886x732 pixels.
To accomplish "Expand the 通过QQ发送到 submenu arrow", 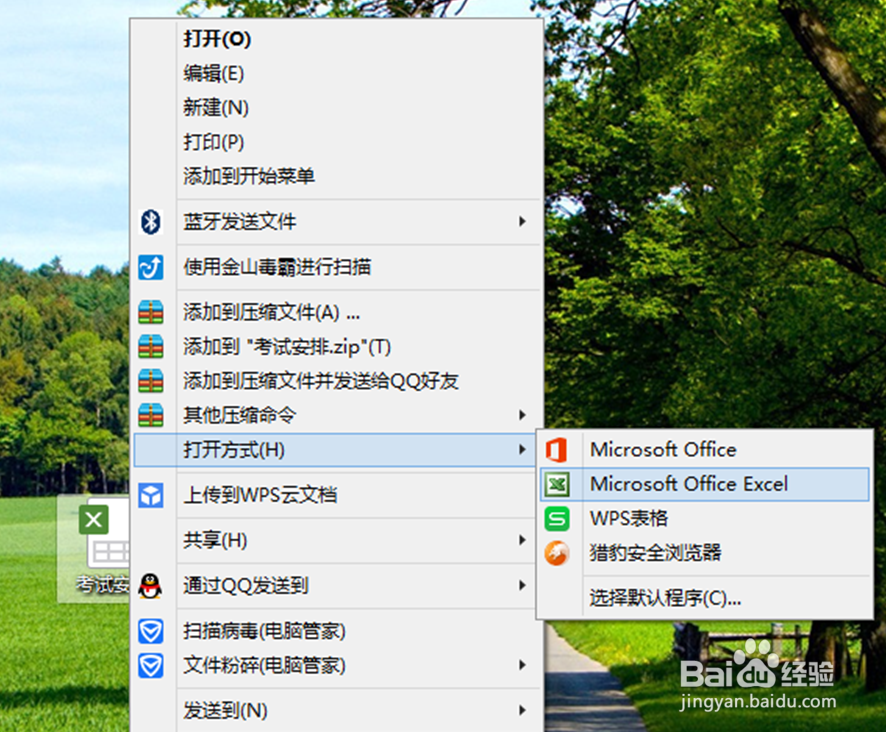I will pyautogui.click(x=522, y=586).
